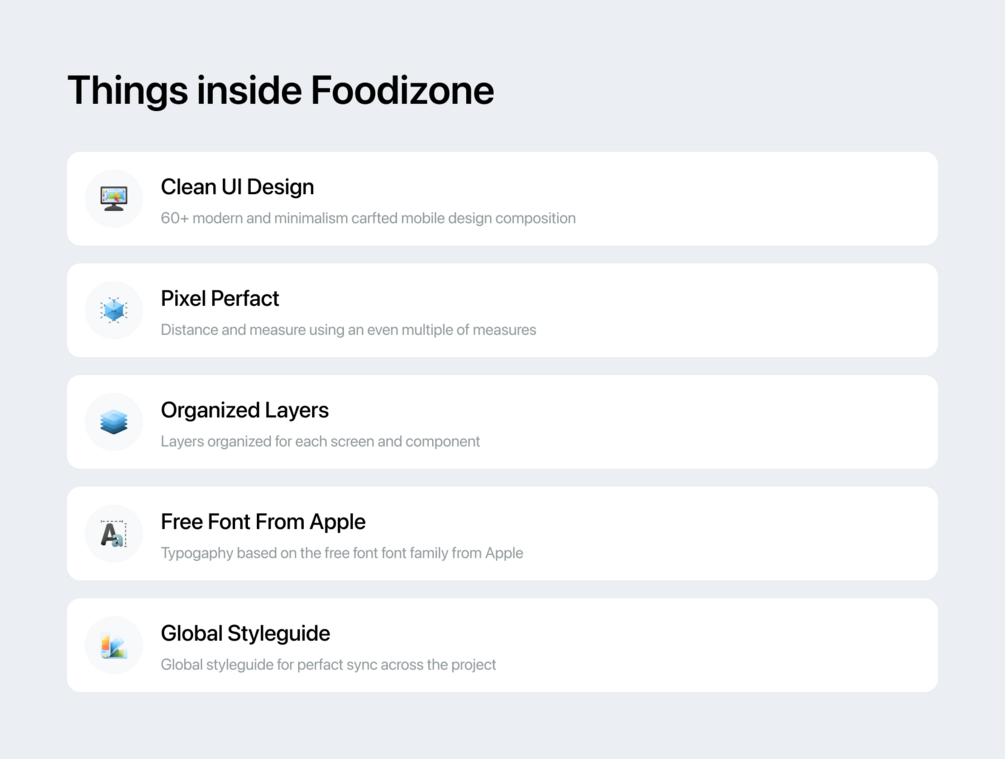
Task: Click the "Distance and measure" description text
Action: pos(348,330)
